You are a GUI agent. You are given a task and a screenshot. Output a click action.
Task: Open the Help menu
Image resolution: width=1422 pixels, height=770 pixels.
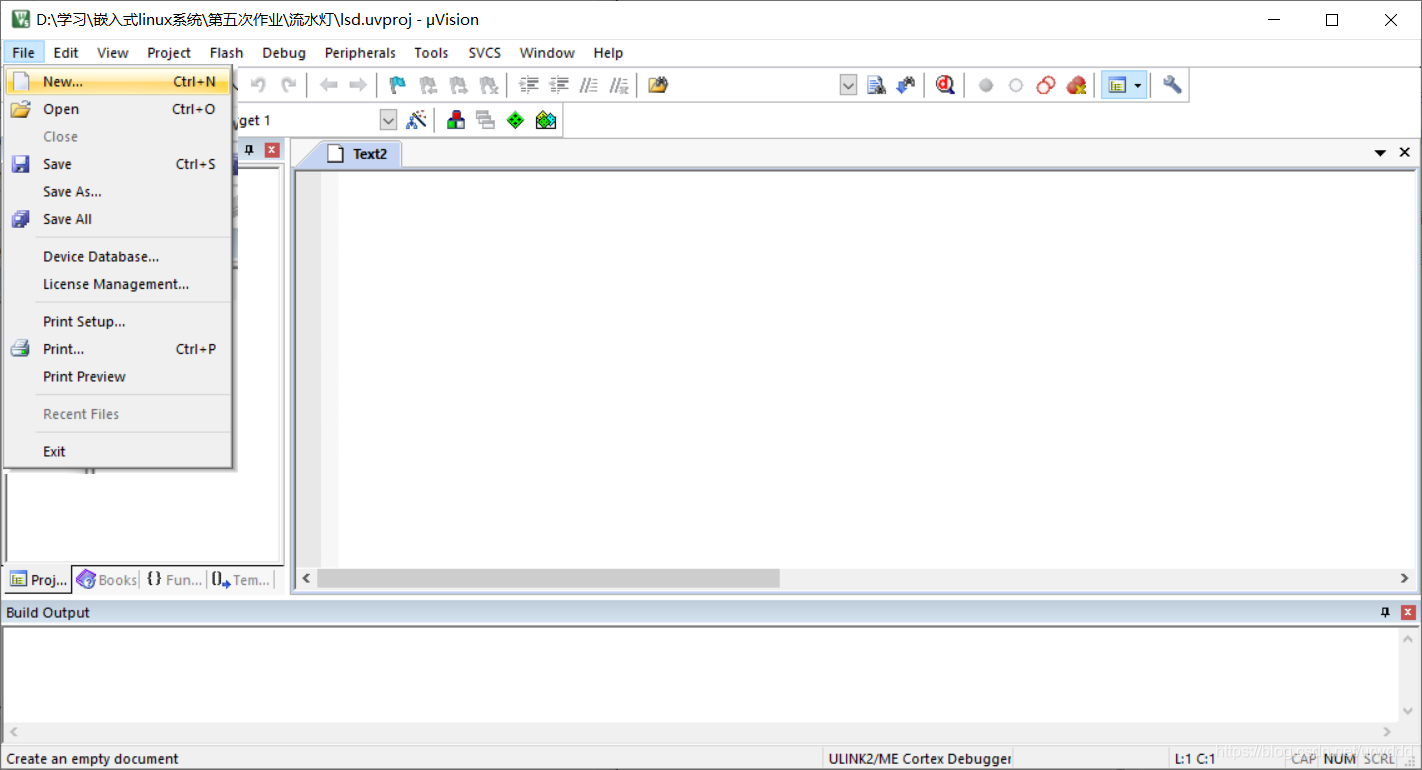(608, 53)
